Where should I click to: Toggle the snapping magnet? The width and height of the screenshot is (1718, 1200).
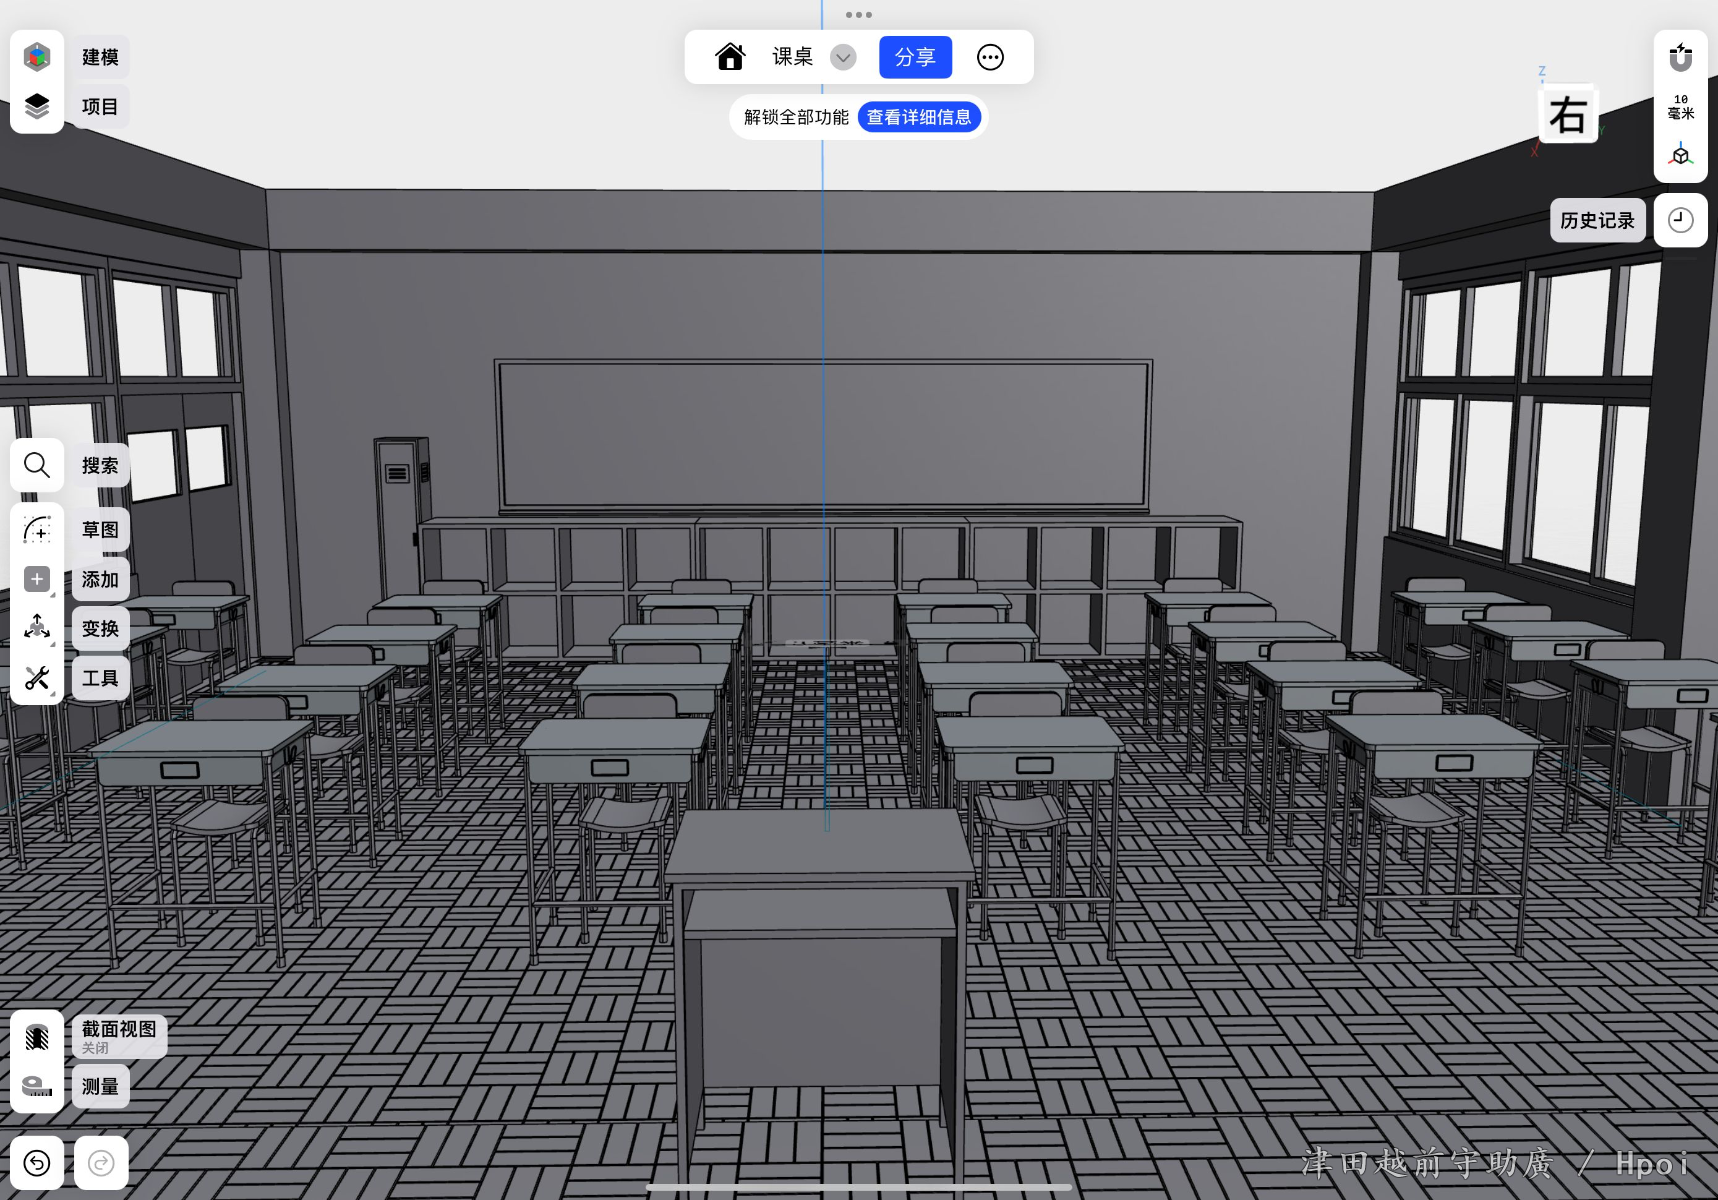[1680, 57]
